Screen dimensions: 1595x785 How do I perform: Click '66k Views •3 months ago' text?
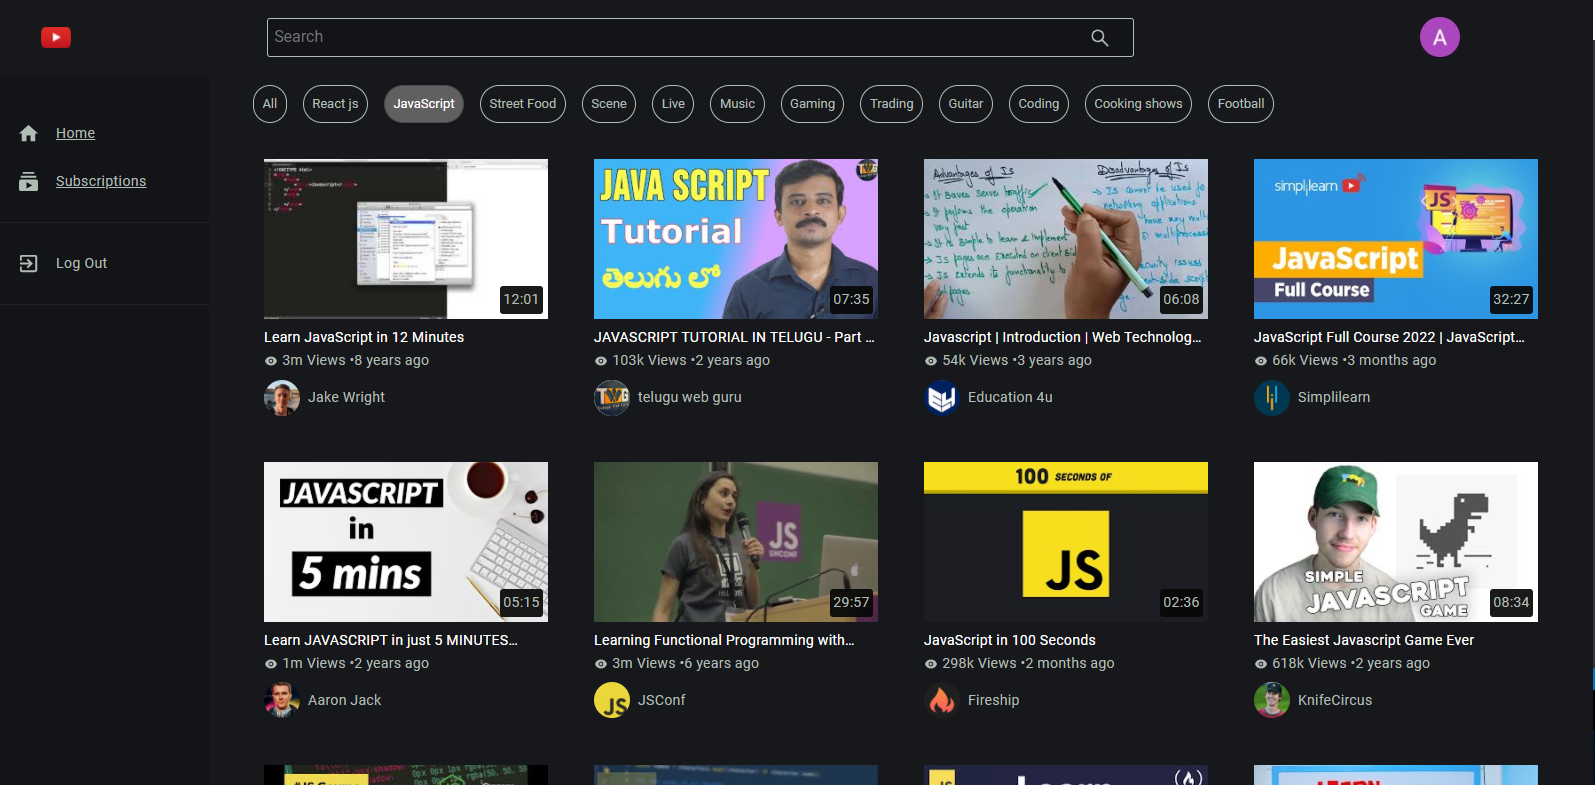click(x=1354, y=360)
